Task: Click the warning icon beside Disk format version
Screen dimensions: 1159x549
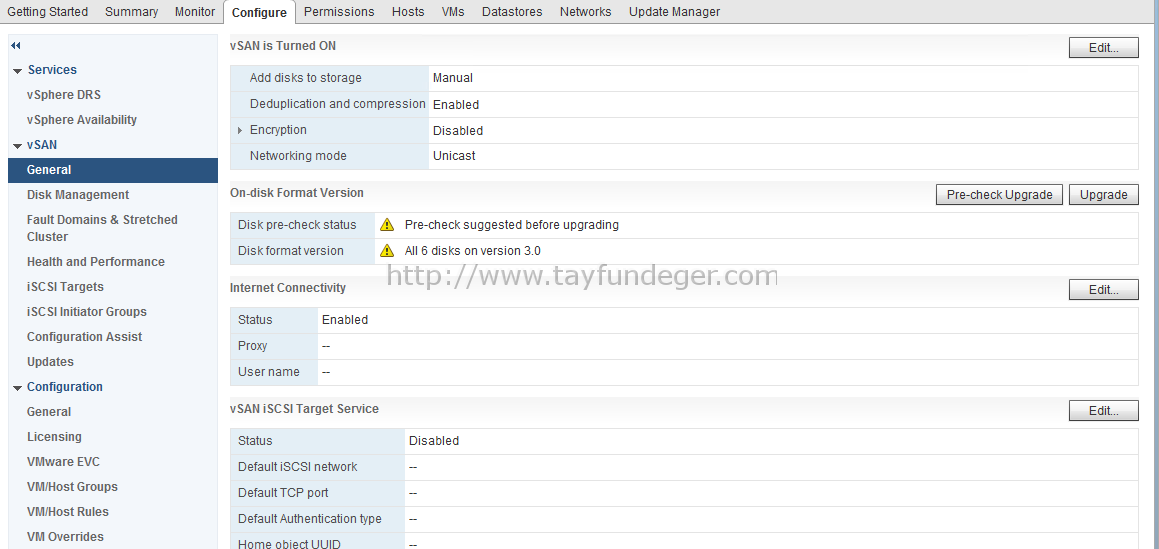Action: point(387,251)
